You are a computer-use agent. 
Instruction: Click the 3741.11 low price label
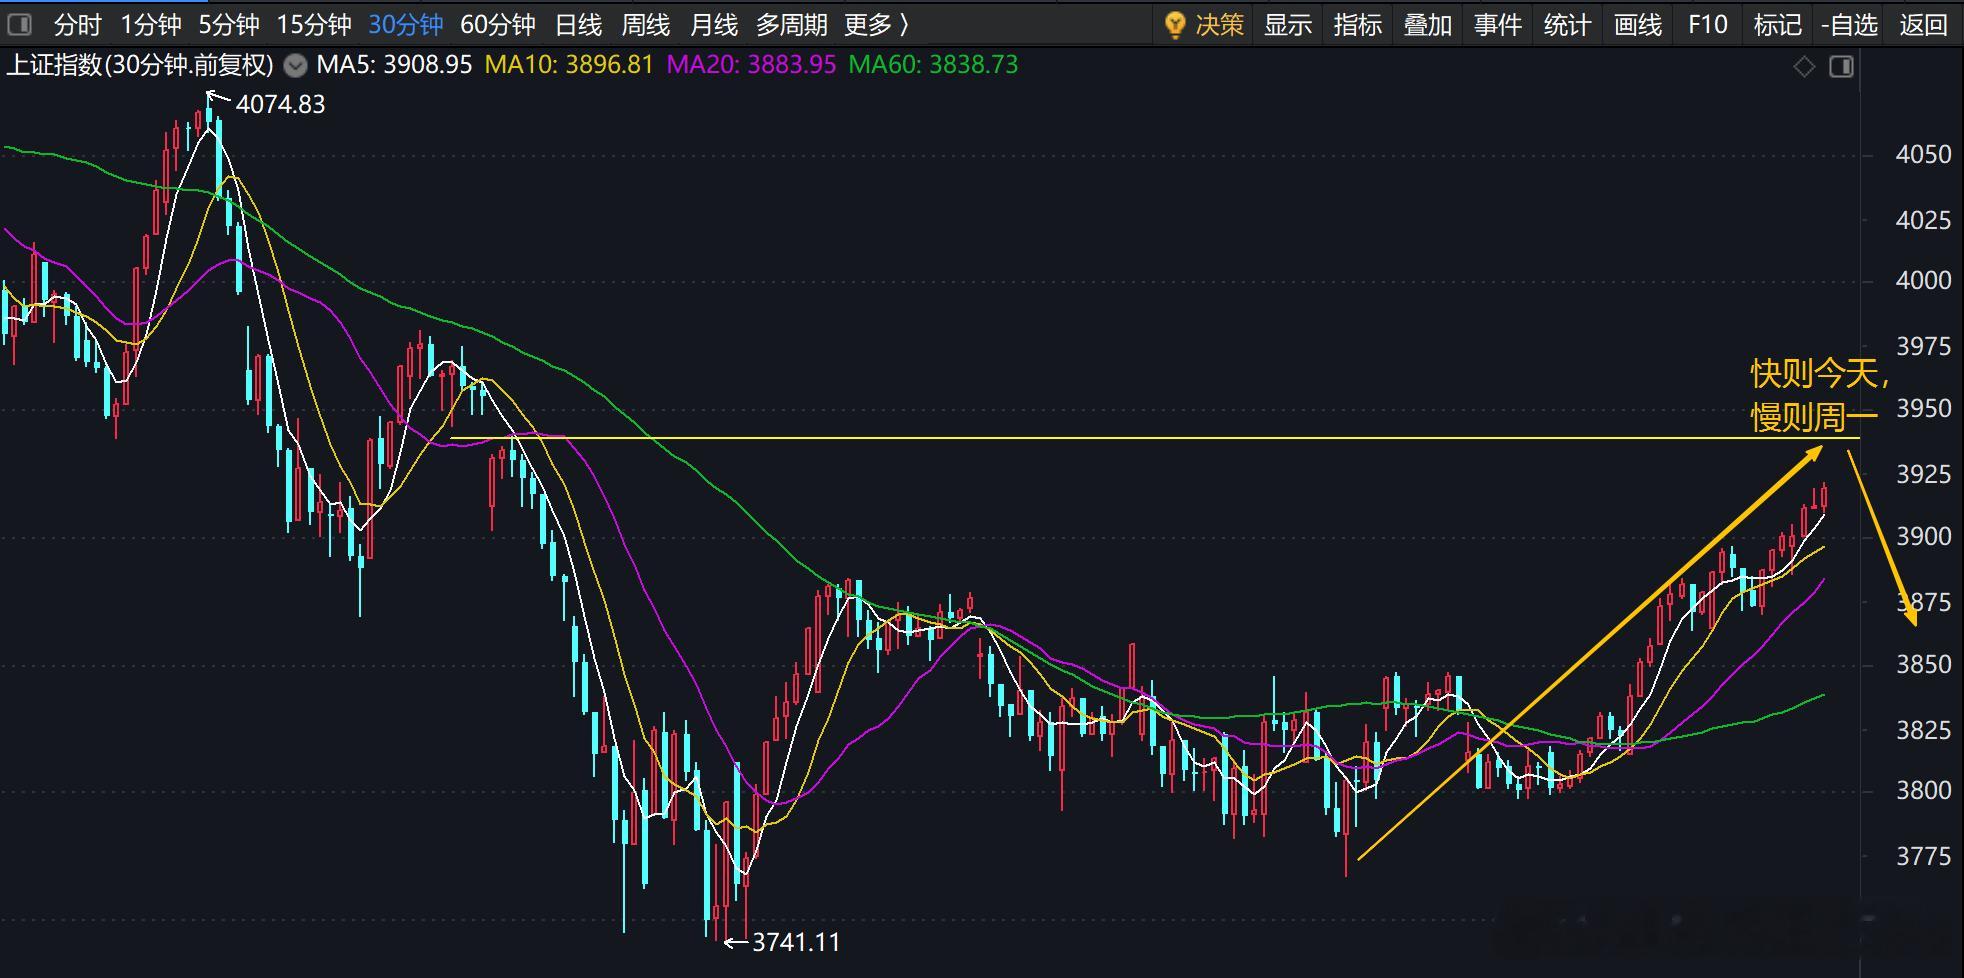[796, 942]
